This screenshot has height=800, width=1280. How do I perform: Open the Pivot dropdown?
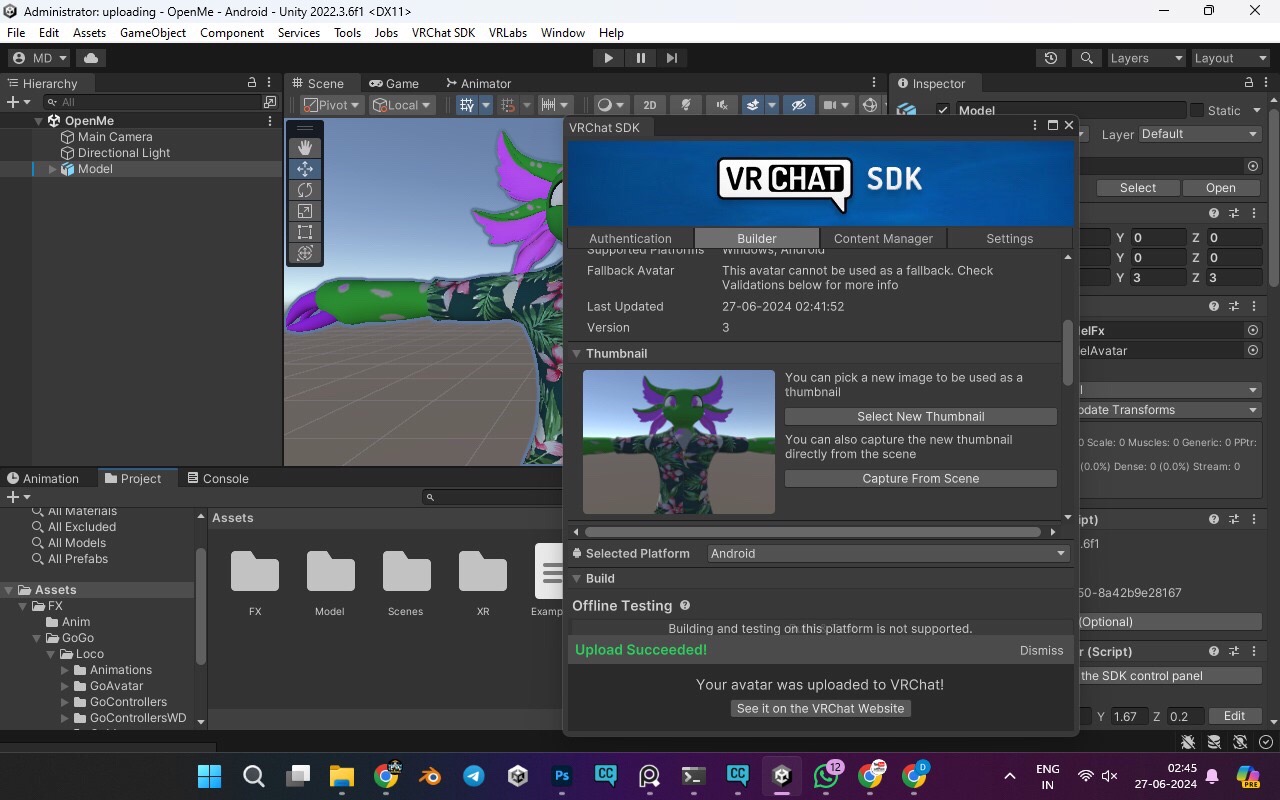[331, 105]
